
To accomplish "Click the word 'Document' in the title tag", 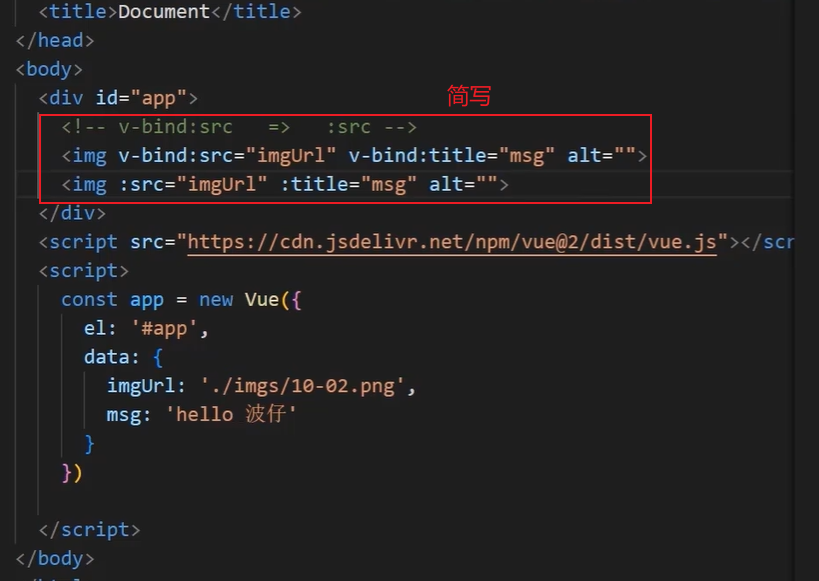I will pyautogui.click(x=164, y=11).
